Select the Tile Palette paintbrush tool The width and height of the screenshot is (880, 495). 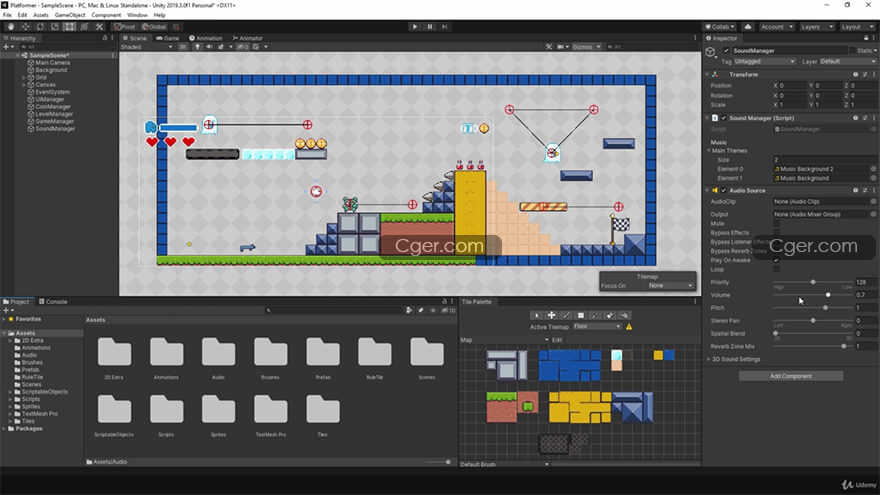click(566, 315)
